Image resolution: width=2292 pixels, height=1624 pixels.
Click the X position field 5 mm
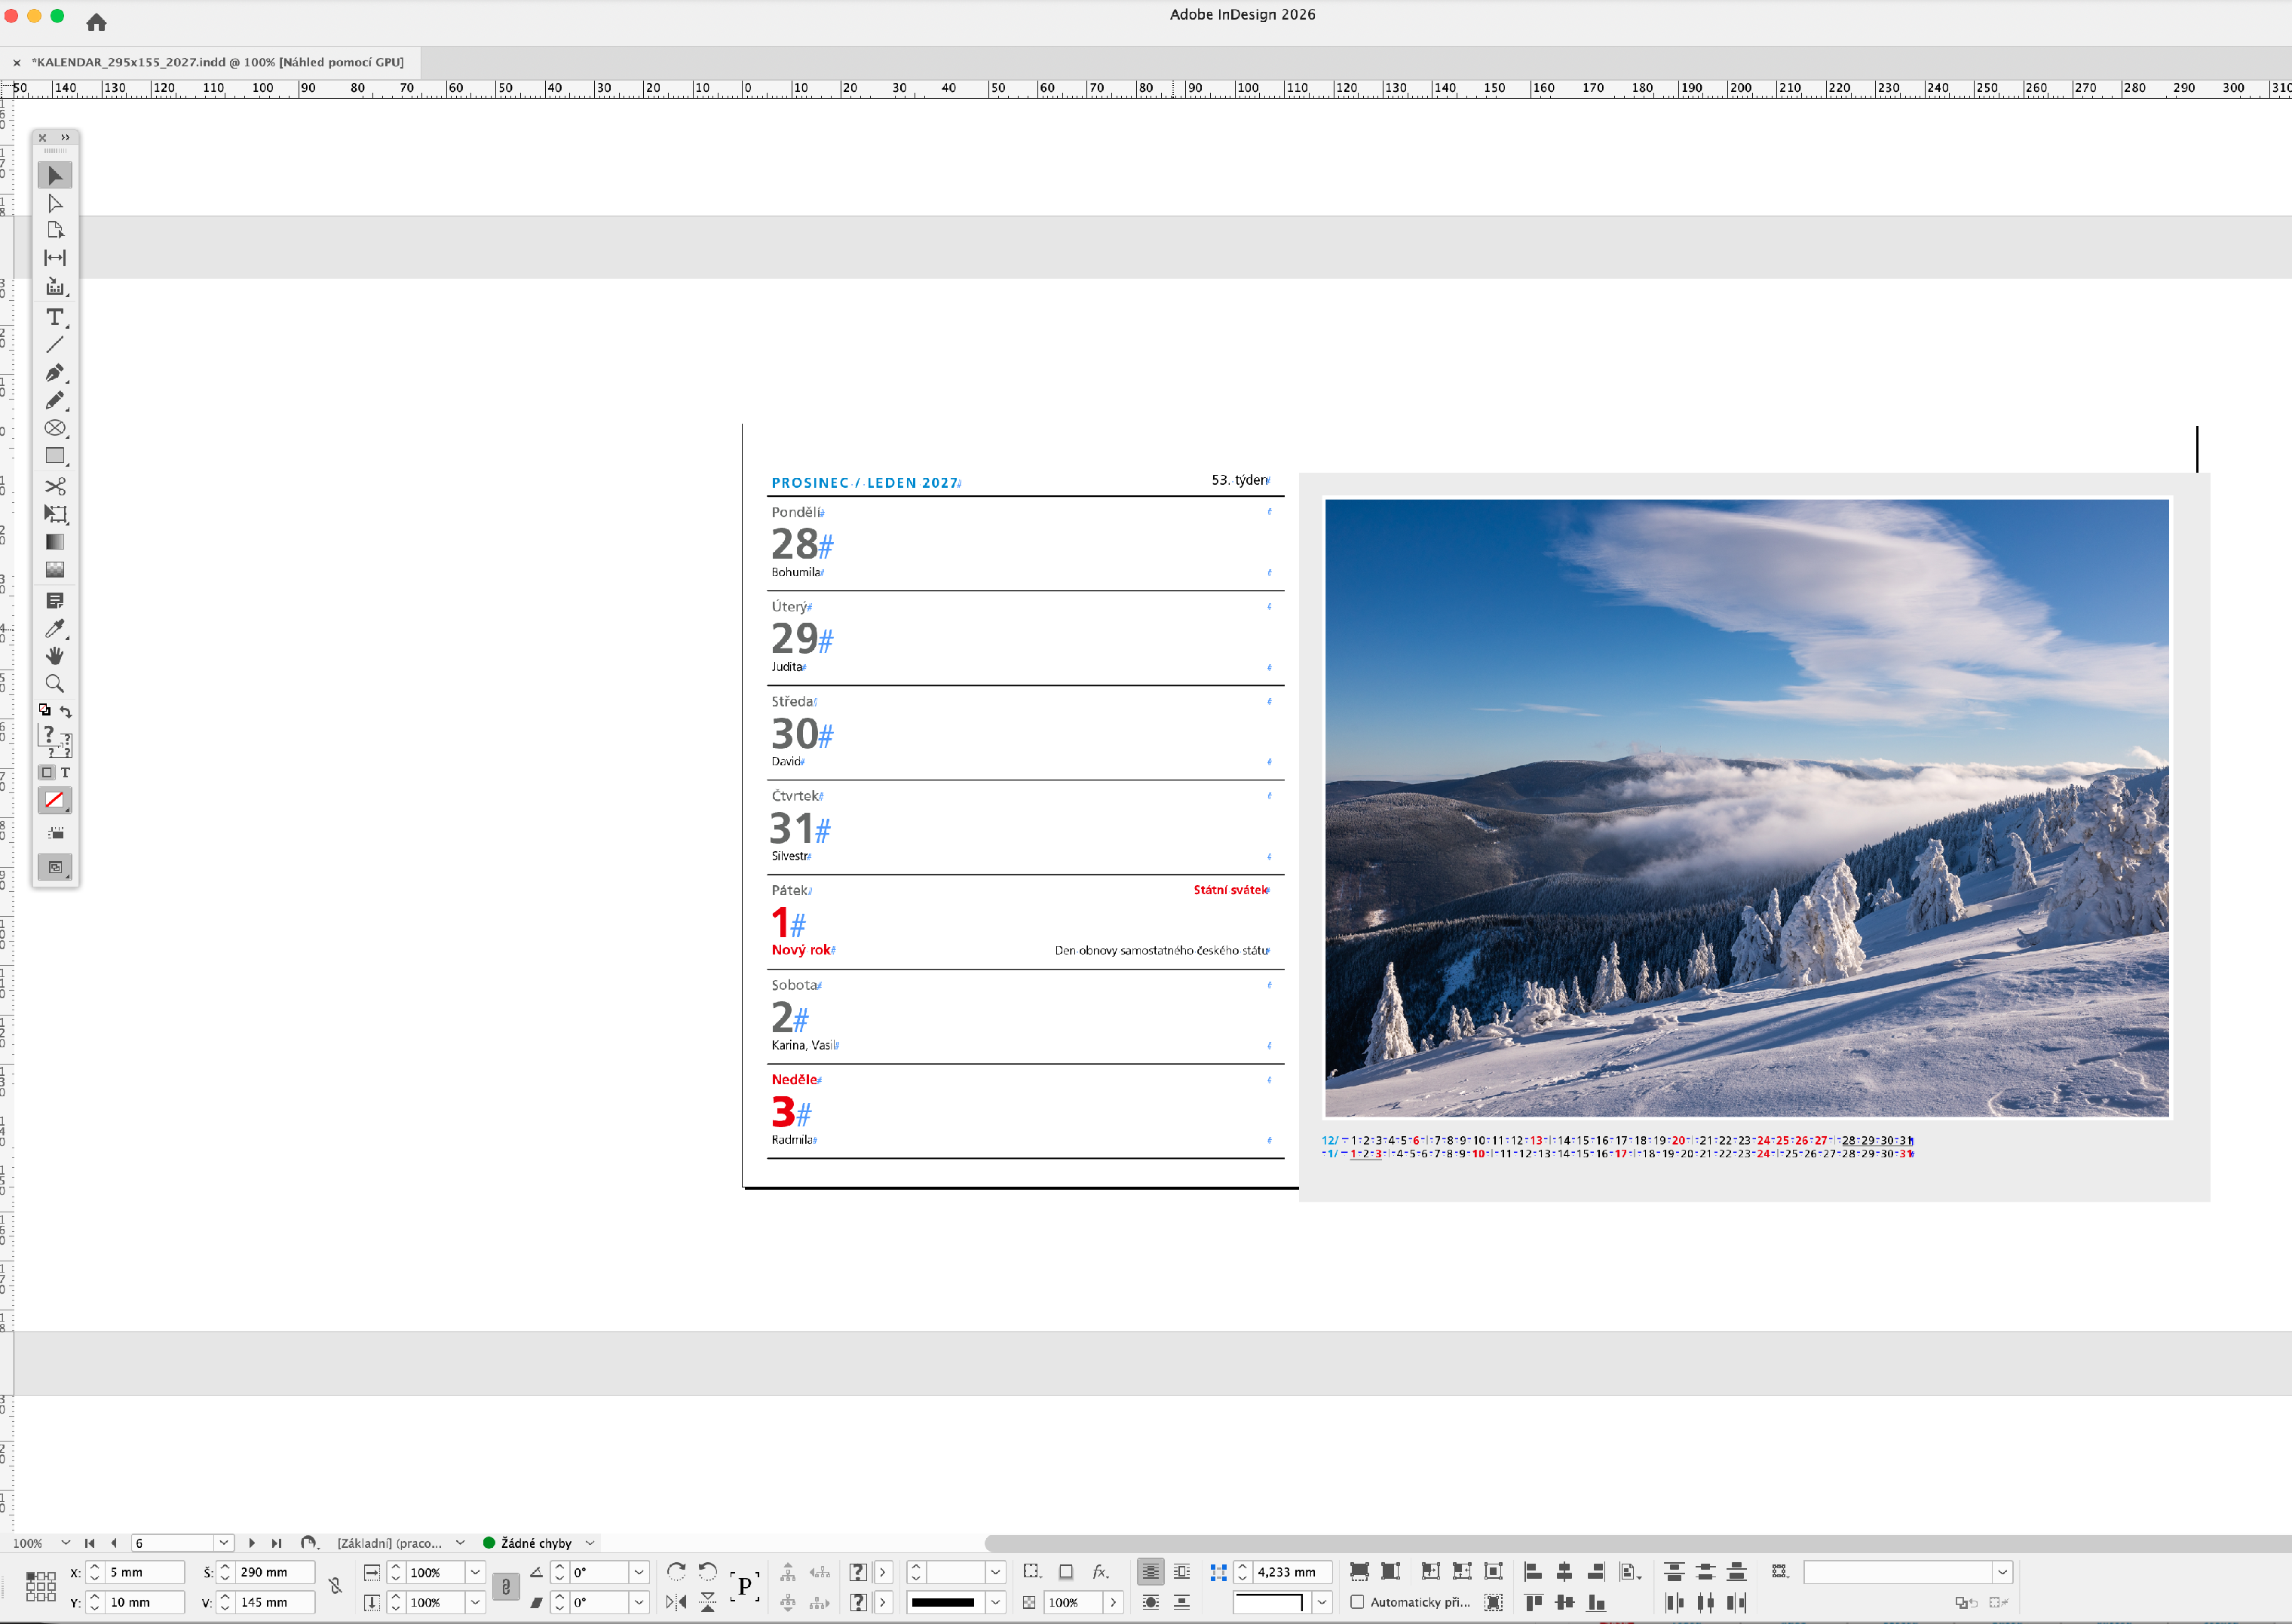[x=146, y=1572]
